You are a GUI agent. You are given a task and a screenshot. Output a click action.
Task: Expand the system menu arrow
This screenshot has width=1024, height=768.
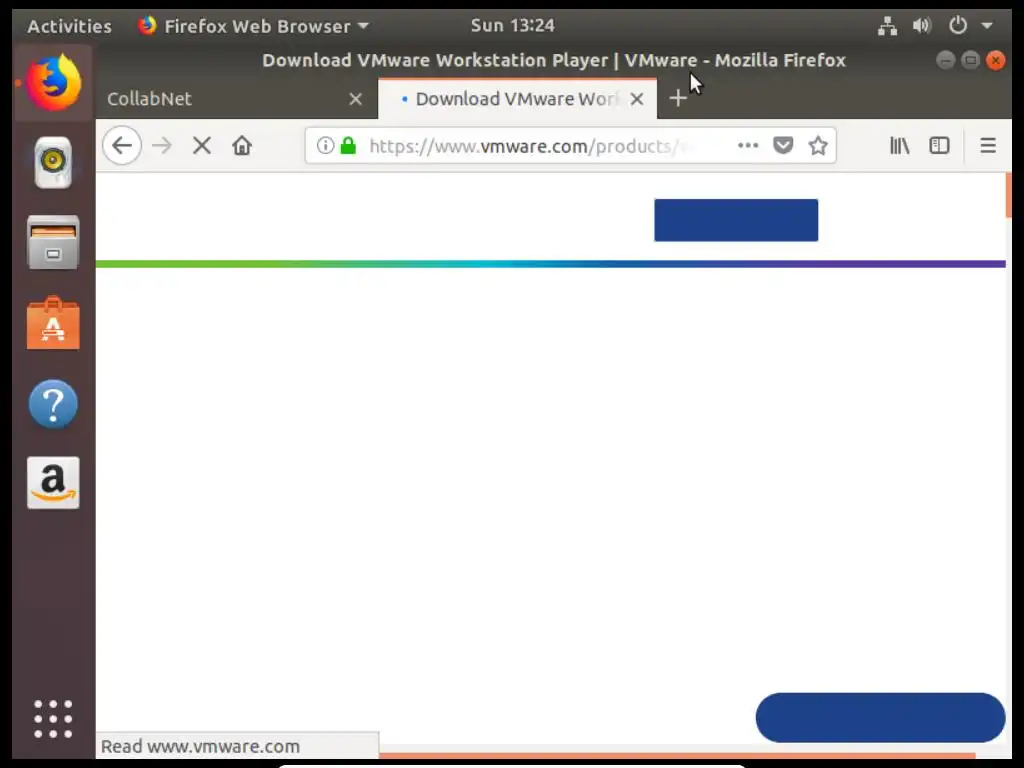tap(987, 26)
